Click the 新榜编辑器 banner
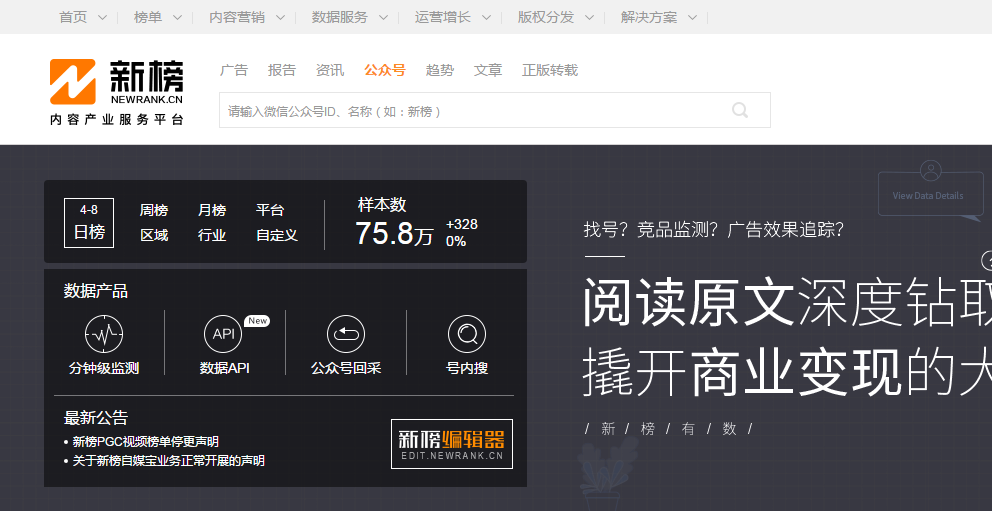The height and width of the screenshot is (511, 992). point(452,444)
